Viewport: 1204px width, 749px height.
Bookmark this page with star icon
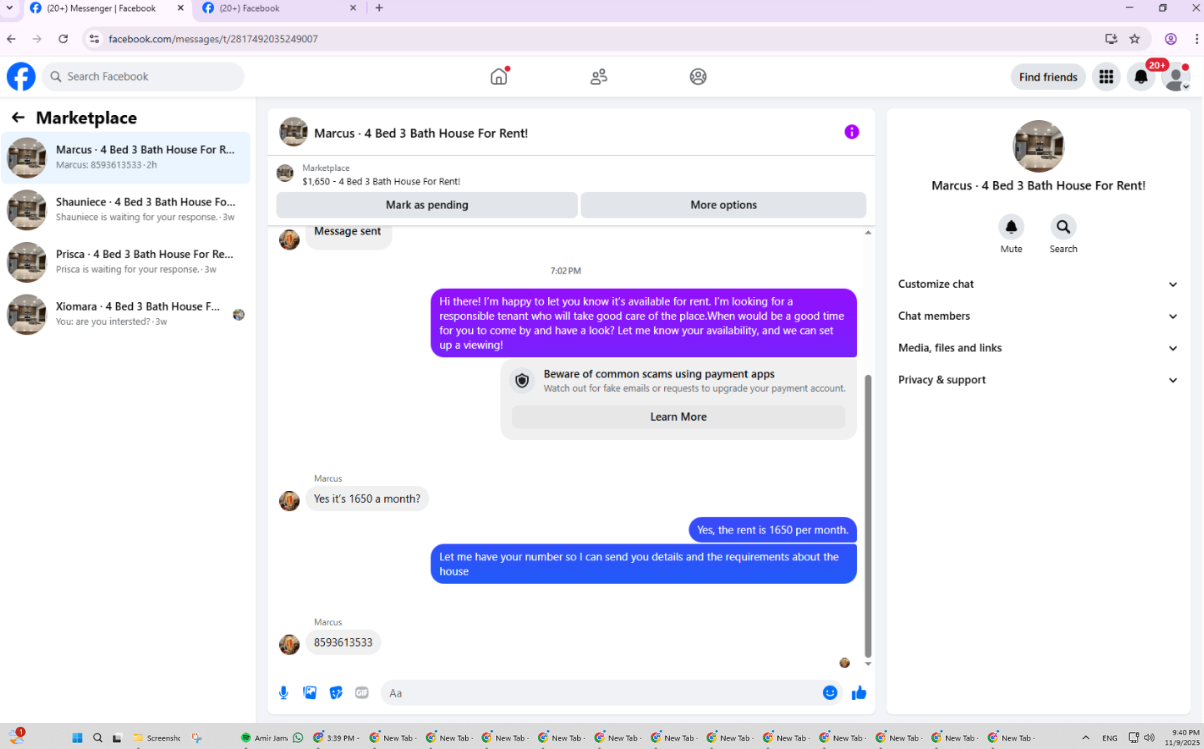pyautogui.click(x=1134, y=39)
